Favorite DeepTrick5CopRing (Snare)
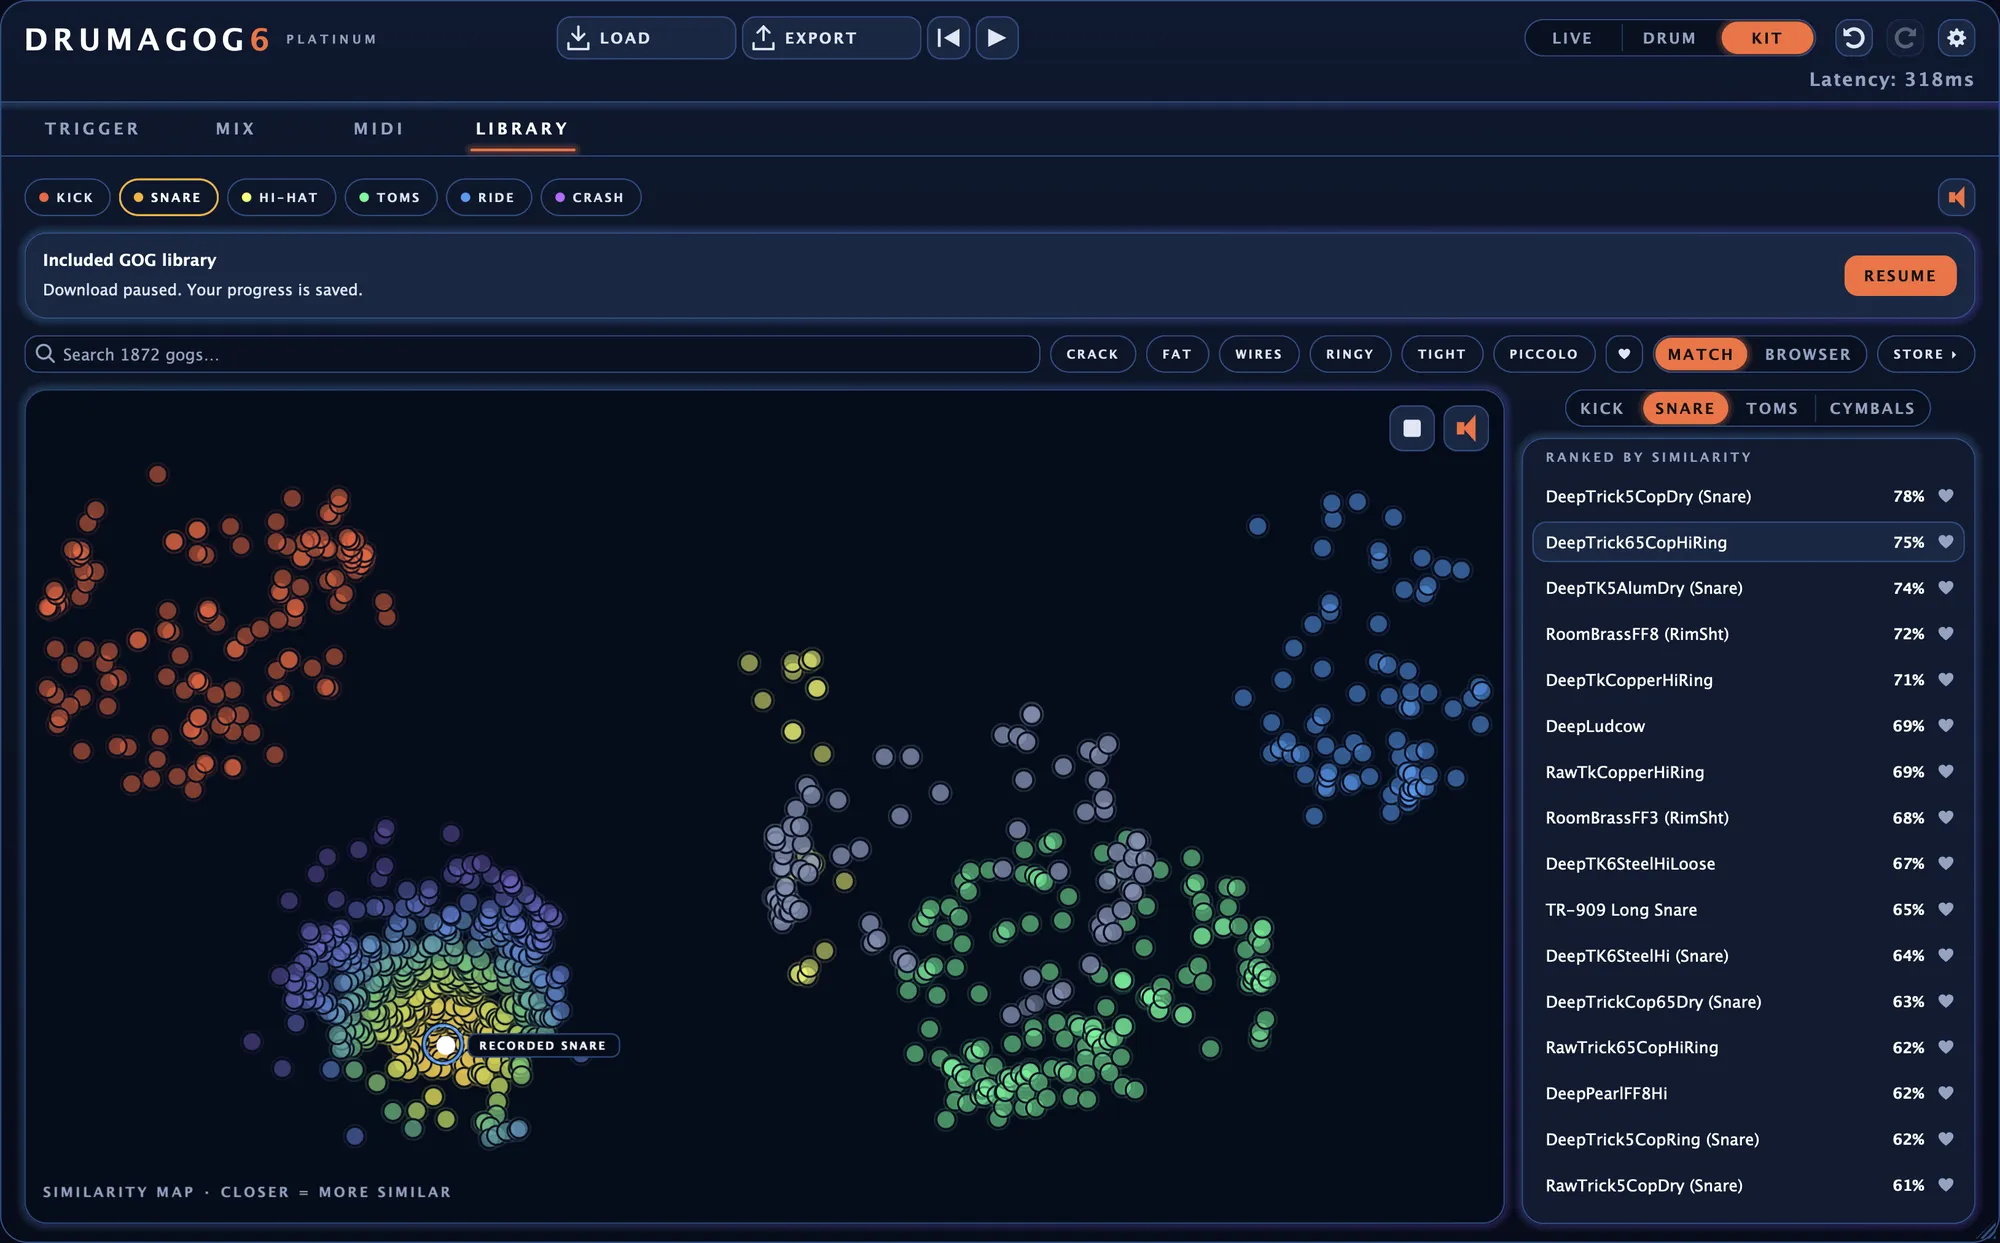 (1946, 1140)
